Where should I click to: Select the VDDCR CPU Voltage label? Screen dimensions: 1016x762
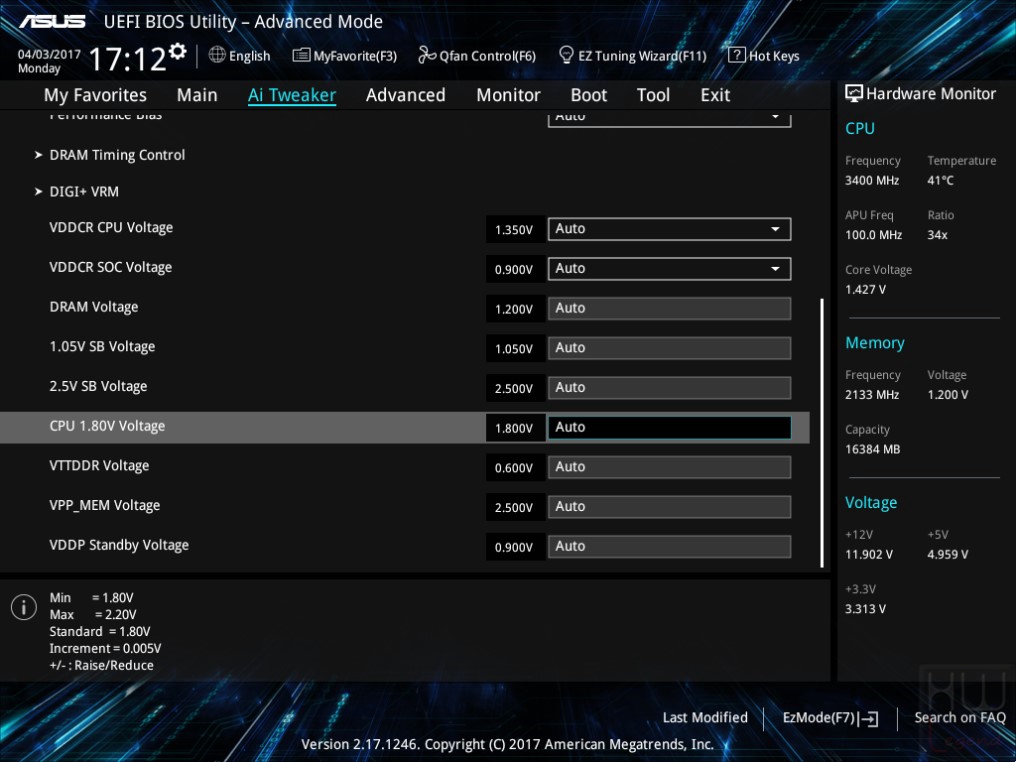[111, 228]
